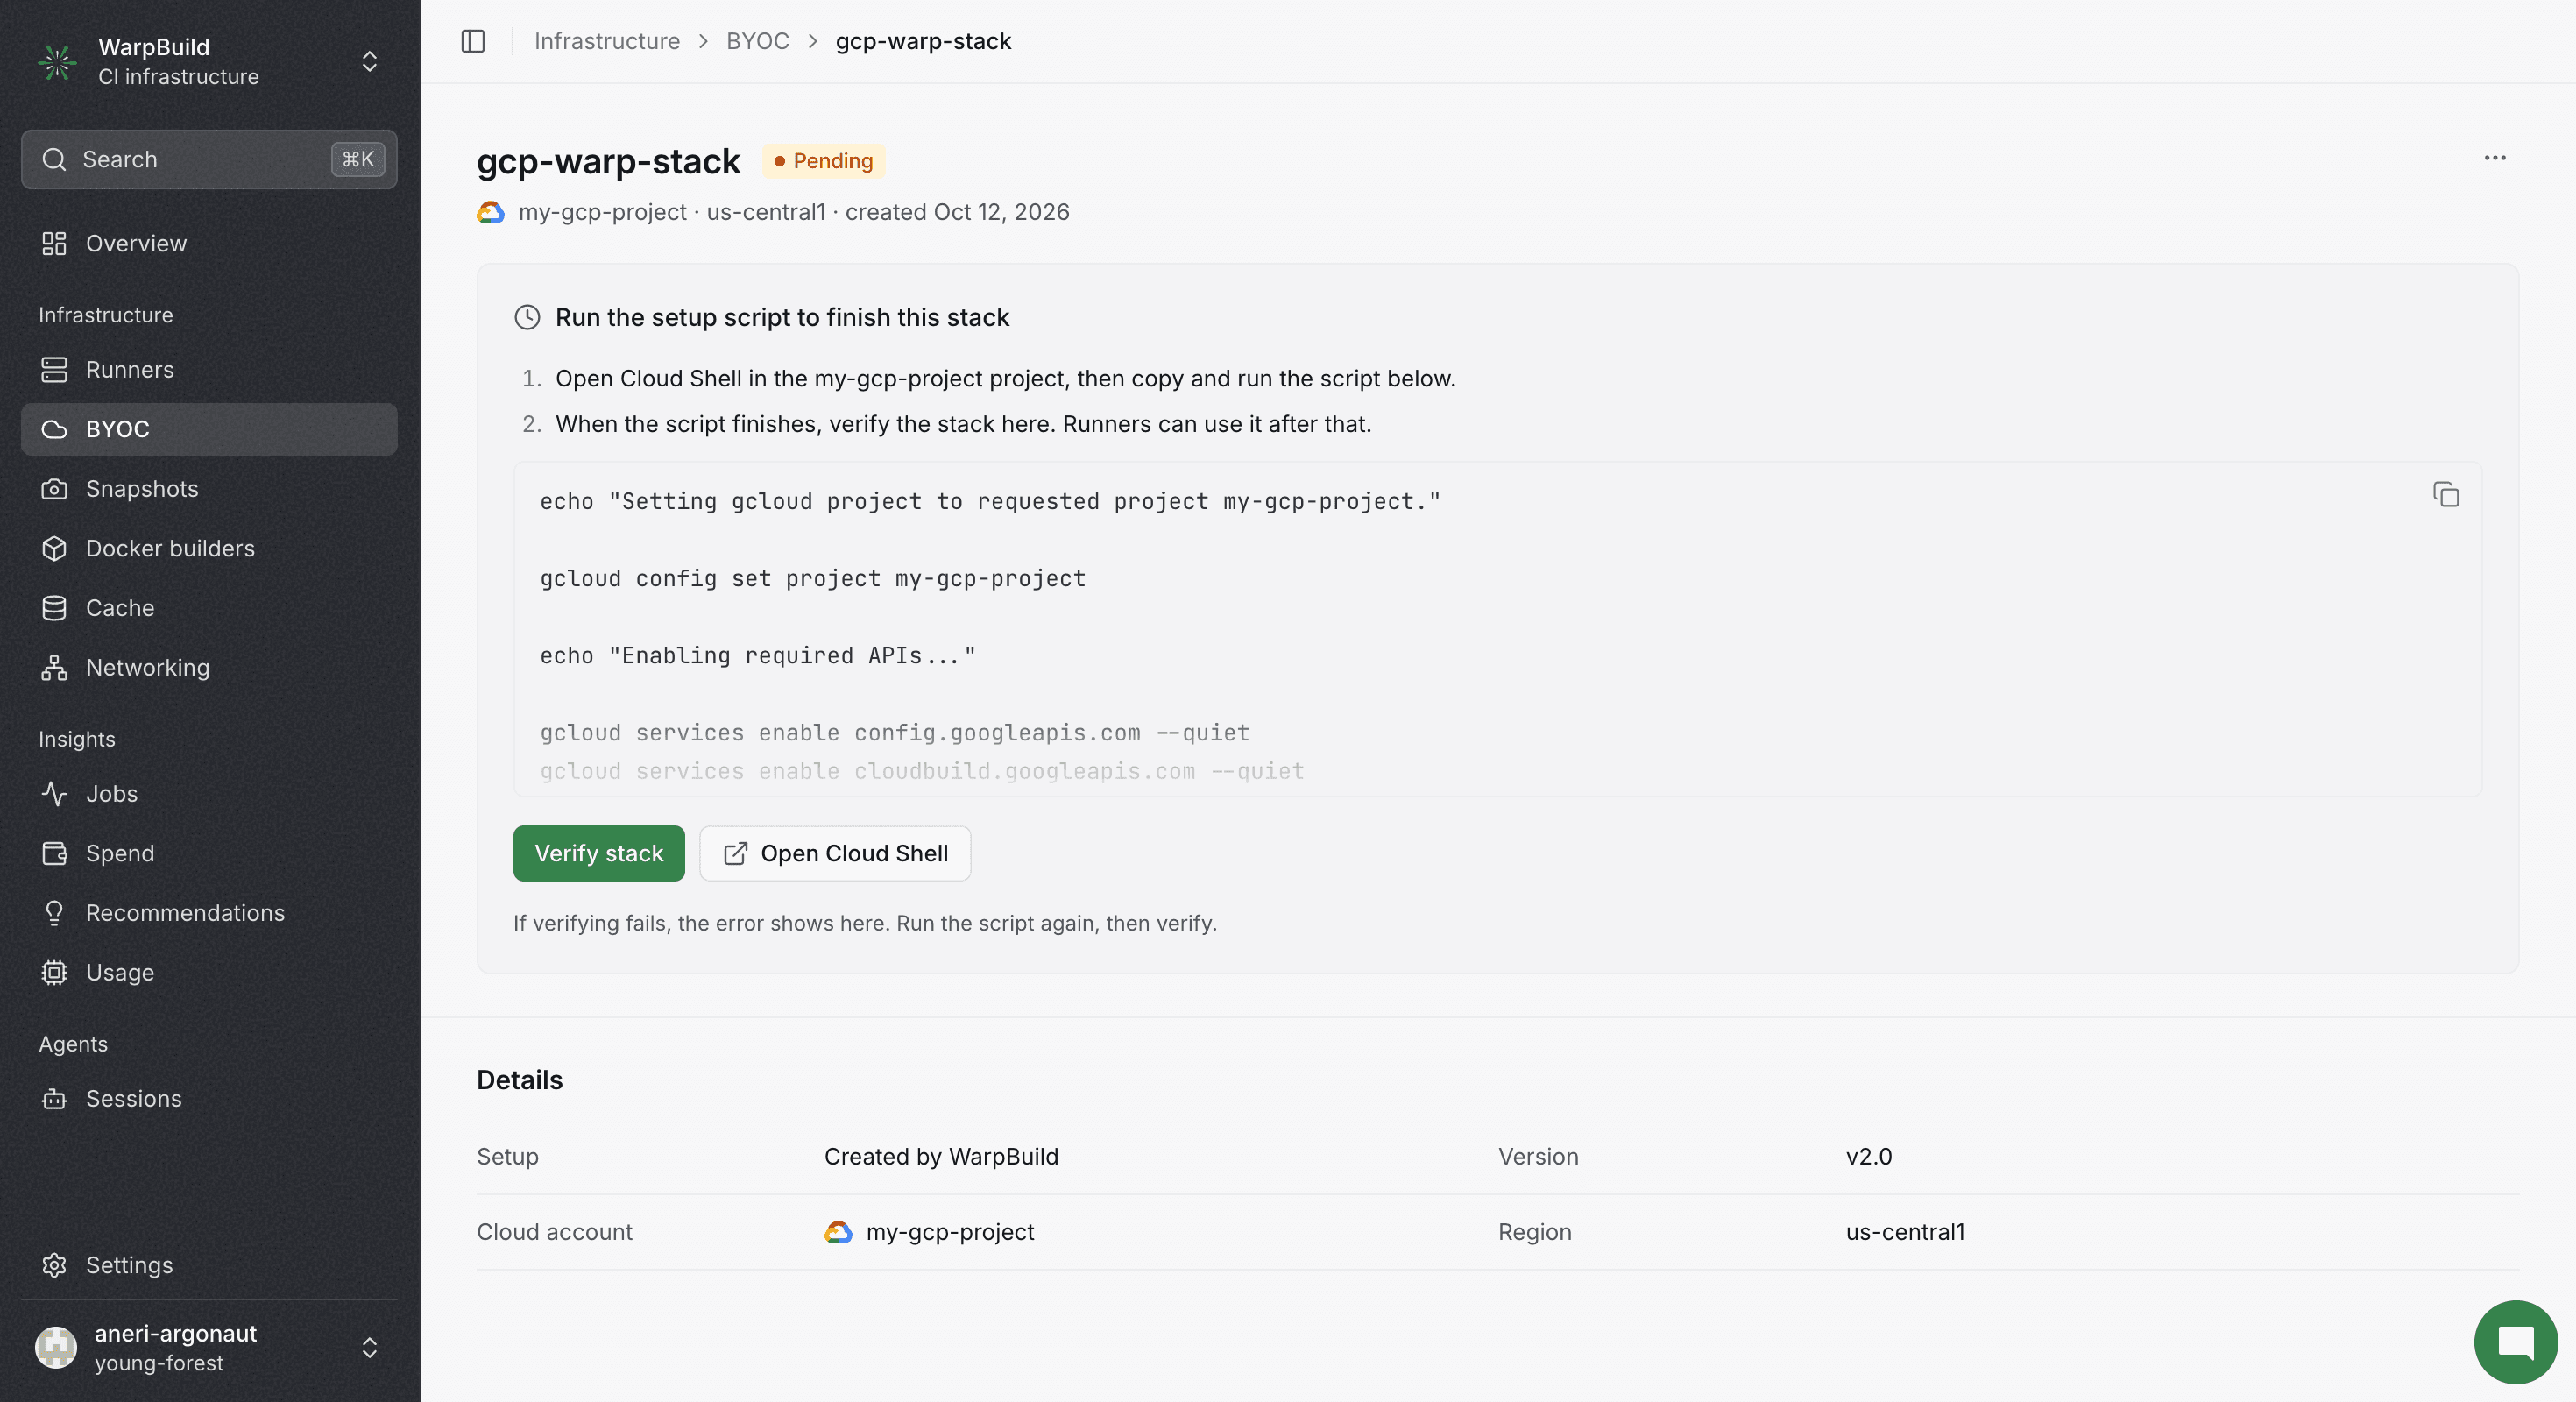2576x1402 pixels.
Task: Click the clock icon beside setup heading
Action: pos(527,317)
